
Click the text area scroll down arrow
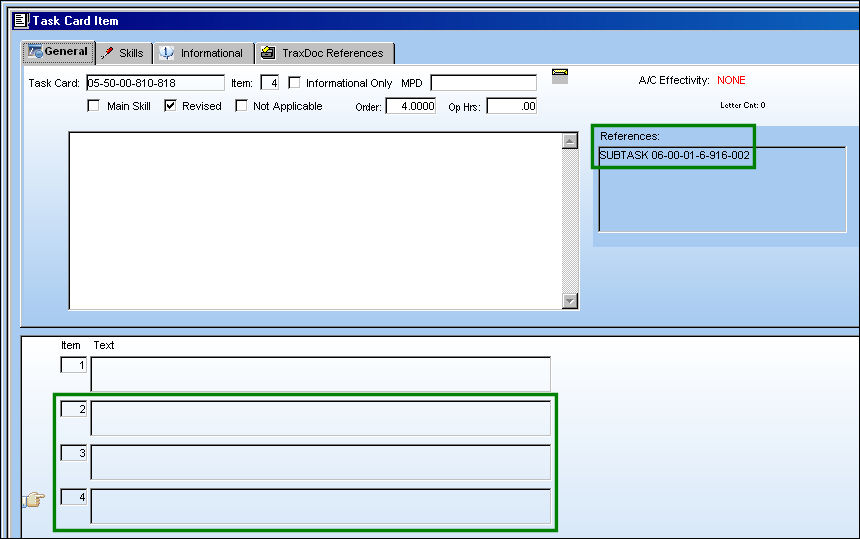pyautogui.click(x=570, y=300)
